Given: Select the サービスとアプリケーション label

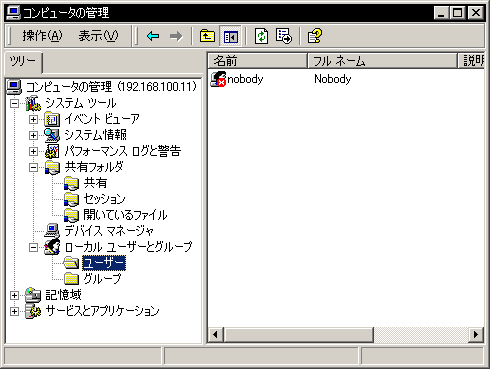Looking at the screenshot, I should [x=102, y=311].
